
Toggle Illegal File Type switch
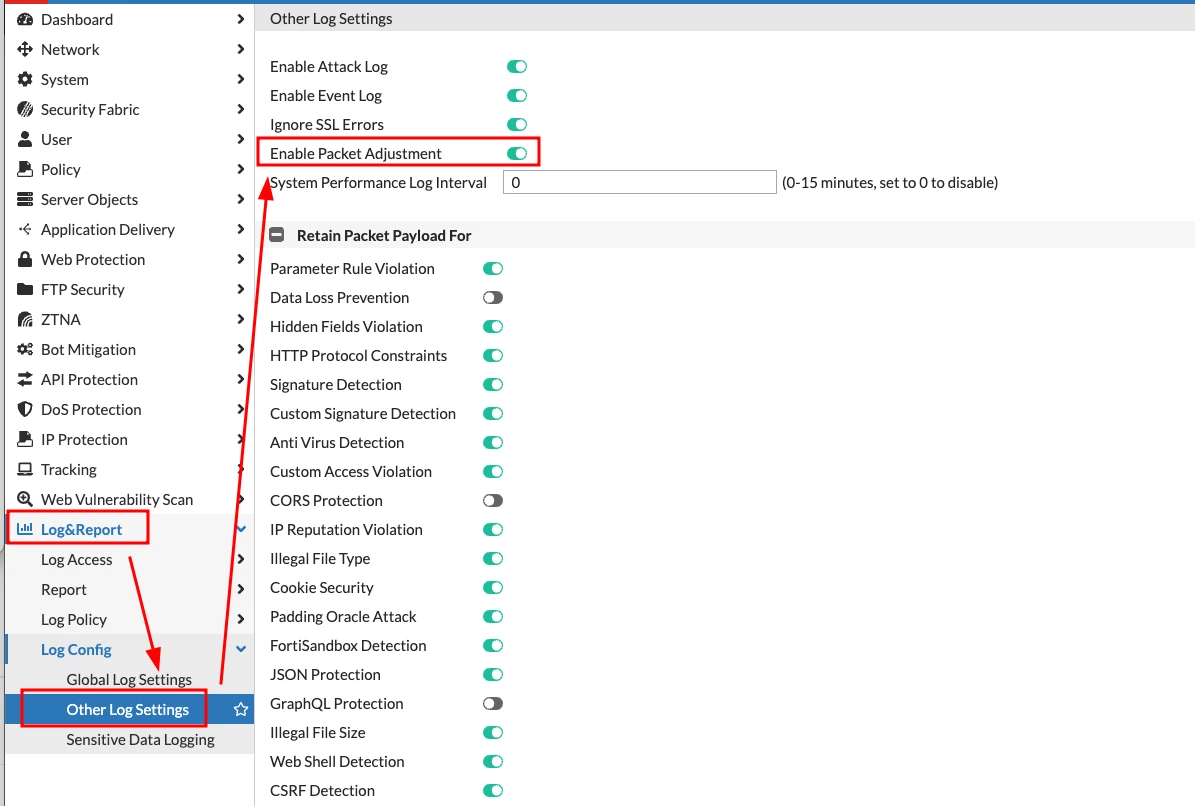click(x=493, y=558)
